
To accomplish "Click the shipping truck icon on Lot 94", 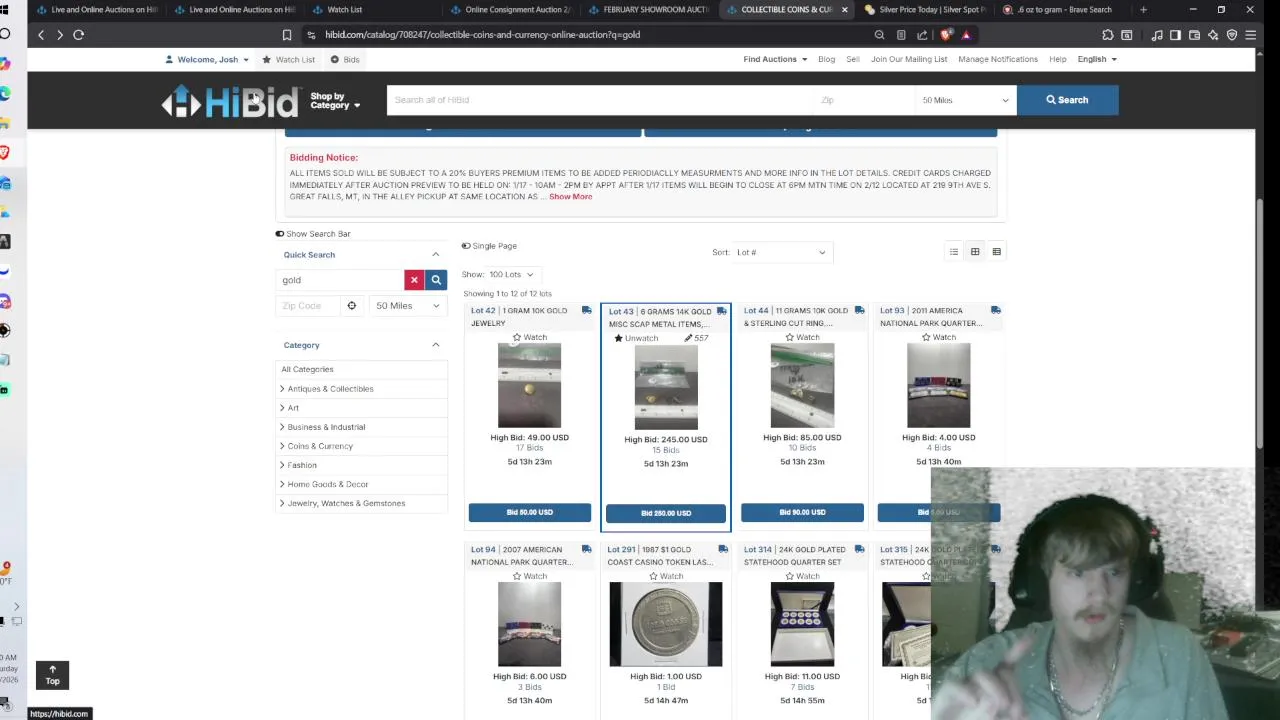I will pyautogui.click(x=586, y=550).
